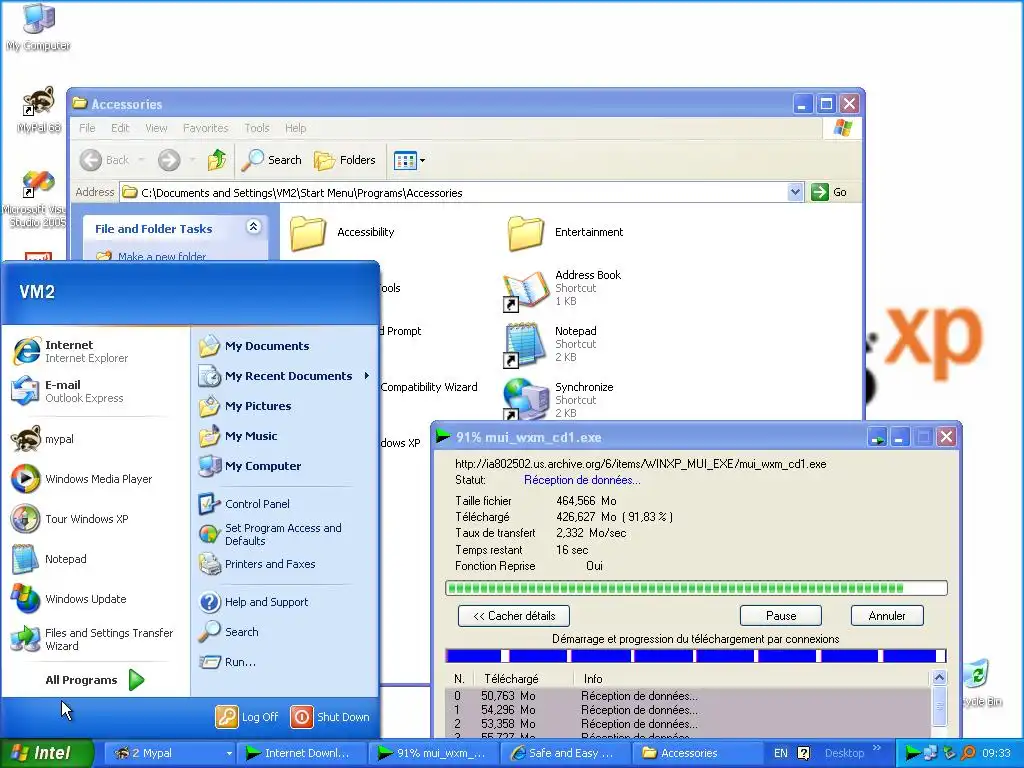Click Make a new folder link

pos(161,256)
